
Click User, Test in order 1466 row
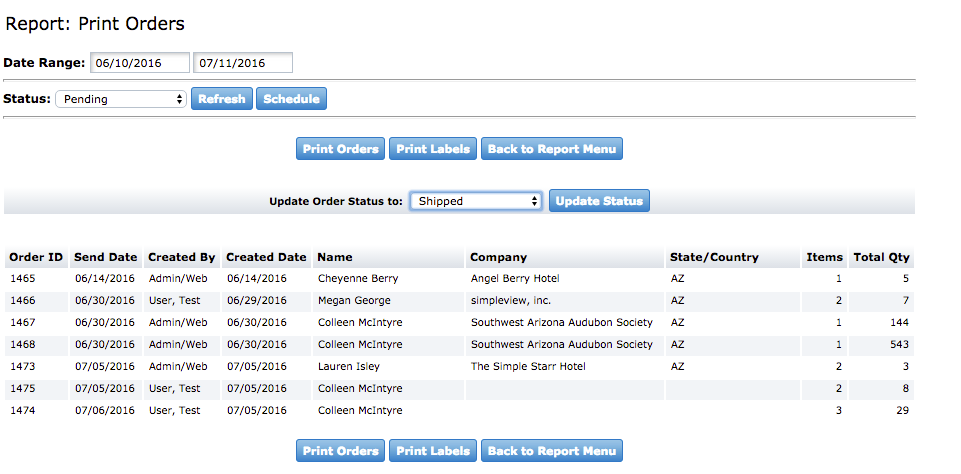click(x=175, y=300)
